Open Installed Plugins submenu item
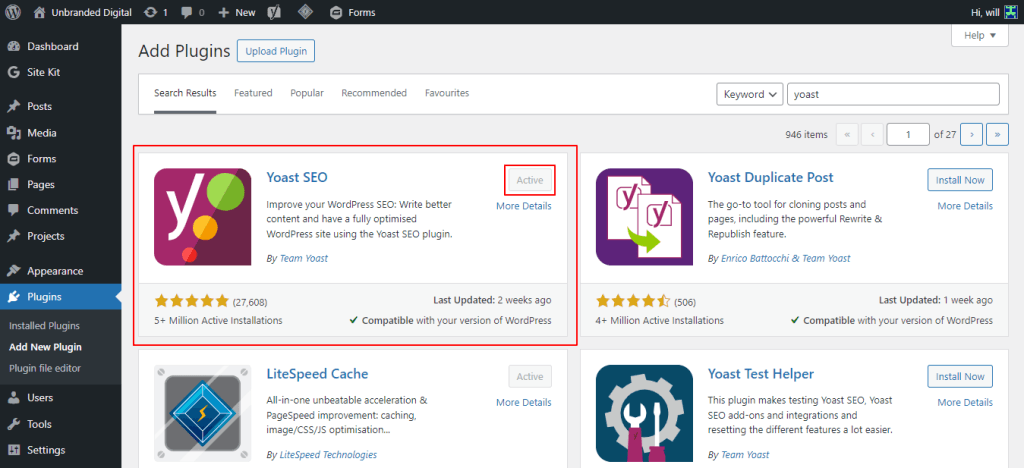1024x468 pixels. coord(44,326)
